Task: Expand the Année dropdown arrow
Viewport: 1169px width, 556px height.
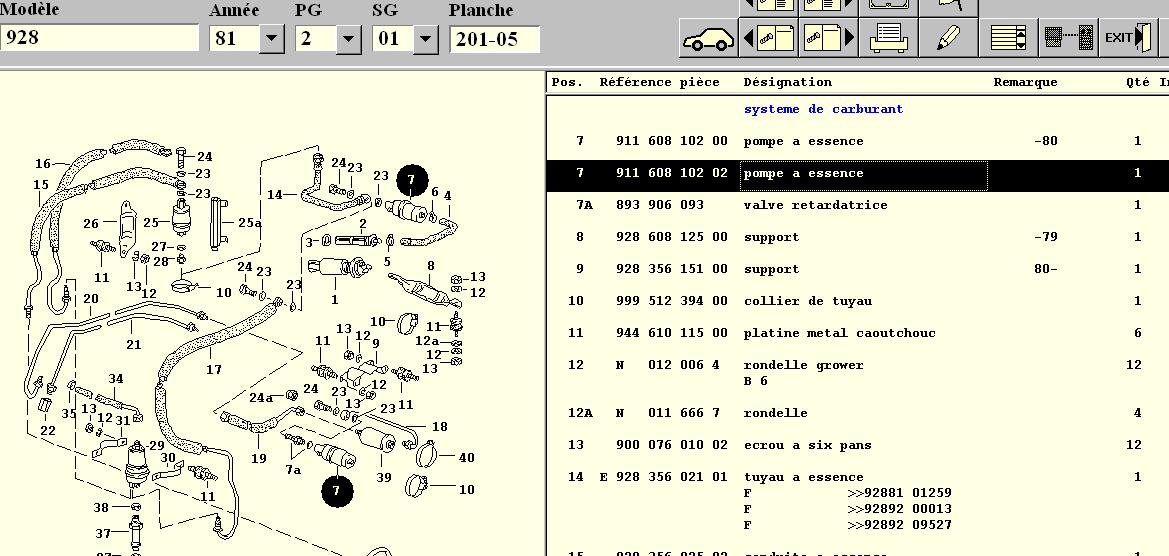Action: click(272, 39)
